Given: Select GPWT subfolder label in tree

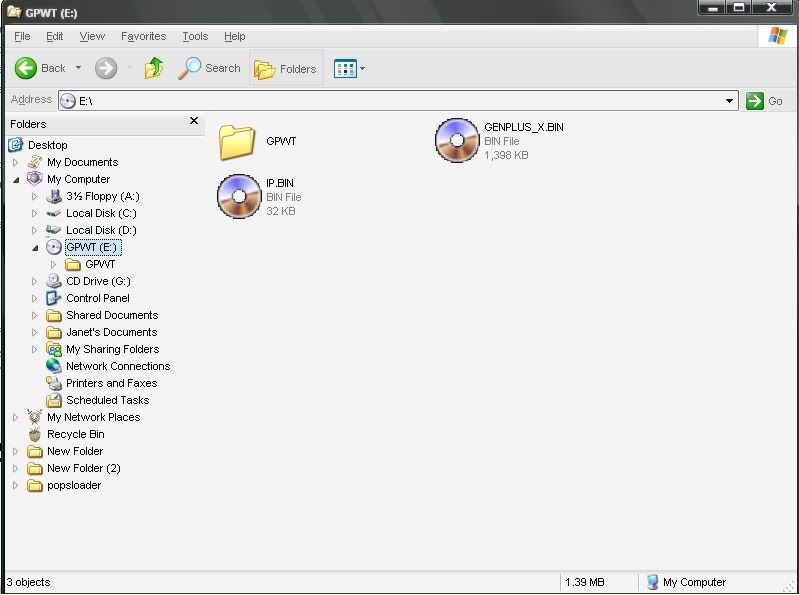Looking at the screenshot, I should pyautogui.click(x=100, y=264).
